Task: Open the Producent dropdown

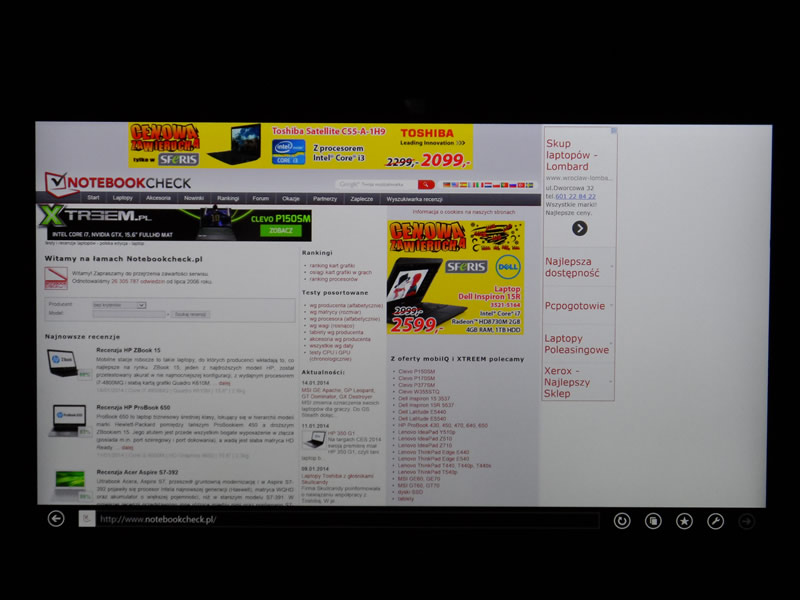Action: (x=119, y=305)
